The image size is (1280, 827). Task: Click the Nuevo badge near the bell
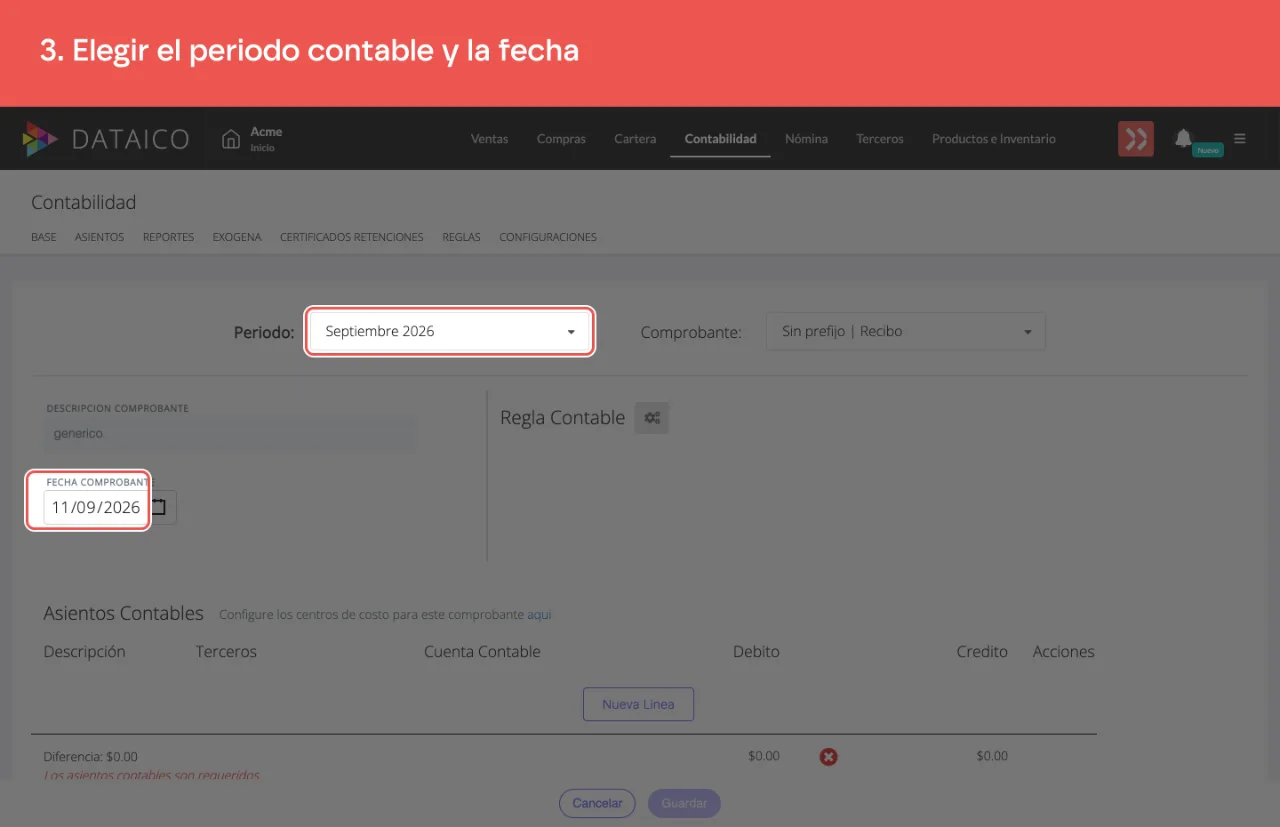(x=1208, y=150)
